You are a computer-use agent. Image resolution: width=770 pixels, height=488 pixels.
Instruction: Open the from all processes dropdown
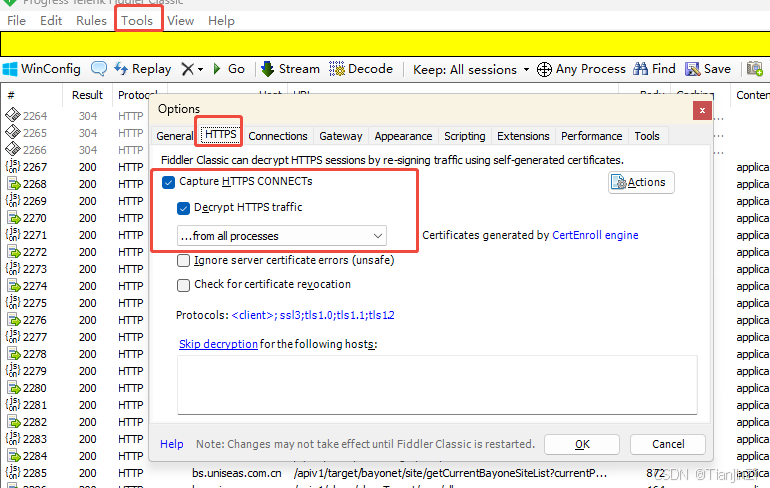(x=282, y=236)
